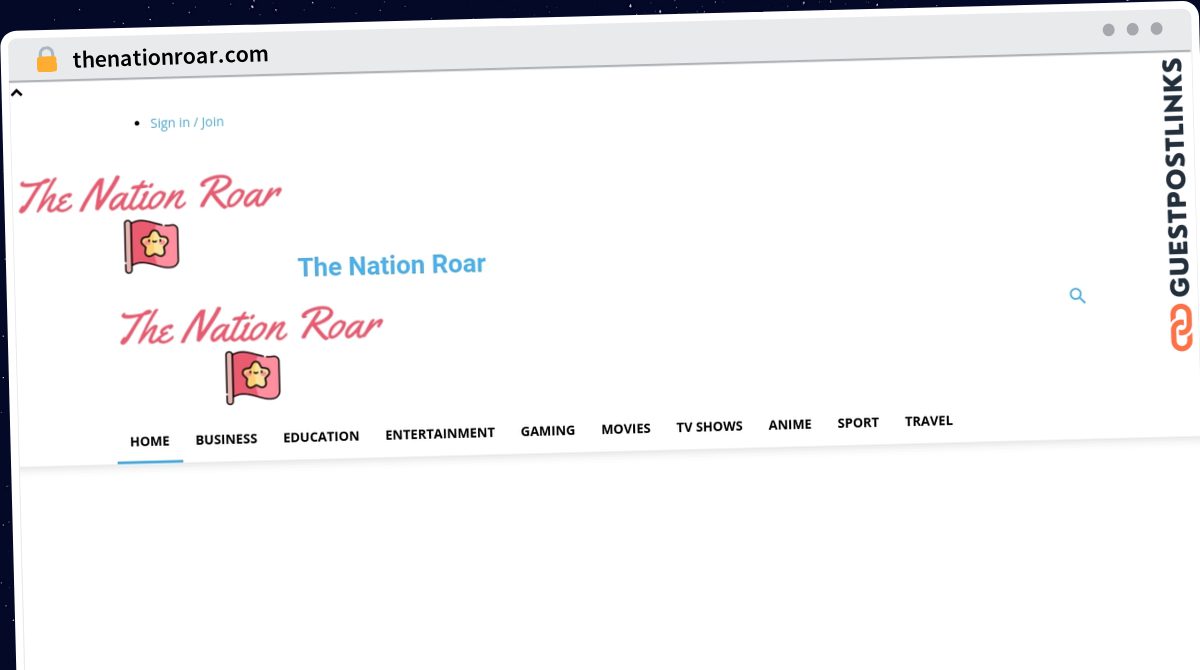The image size is (1200, 670).
Task: Click the orange padlock icon in address bar
Action: click(x=47, y=60)
